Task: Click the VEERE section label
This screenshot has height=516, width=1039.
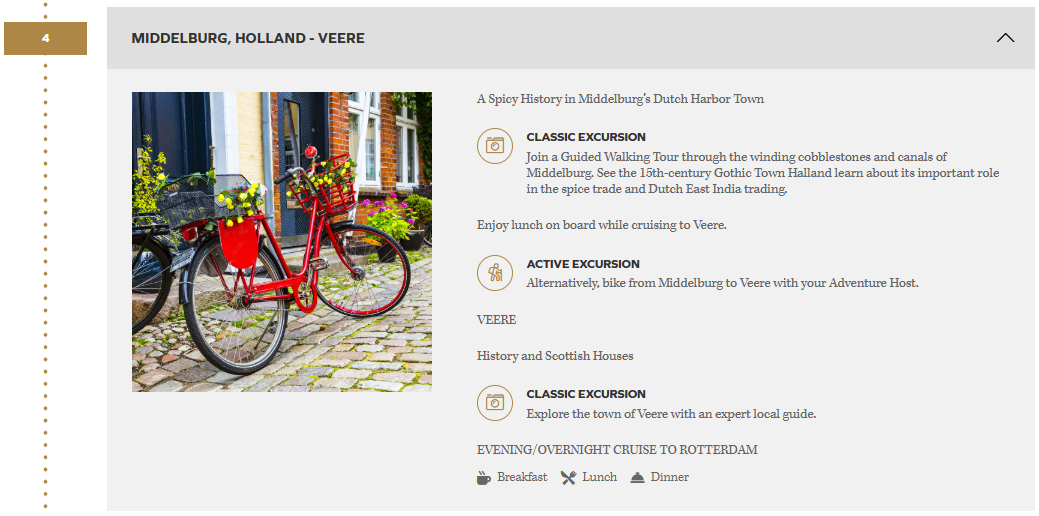Action: (x=496, y=320)
